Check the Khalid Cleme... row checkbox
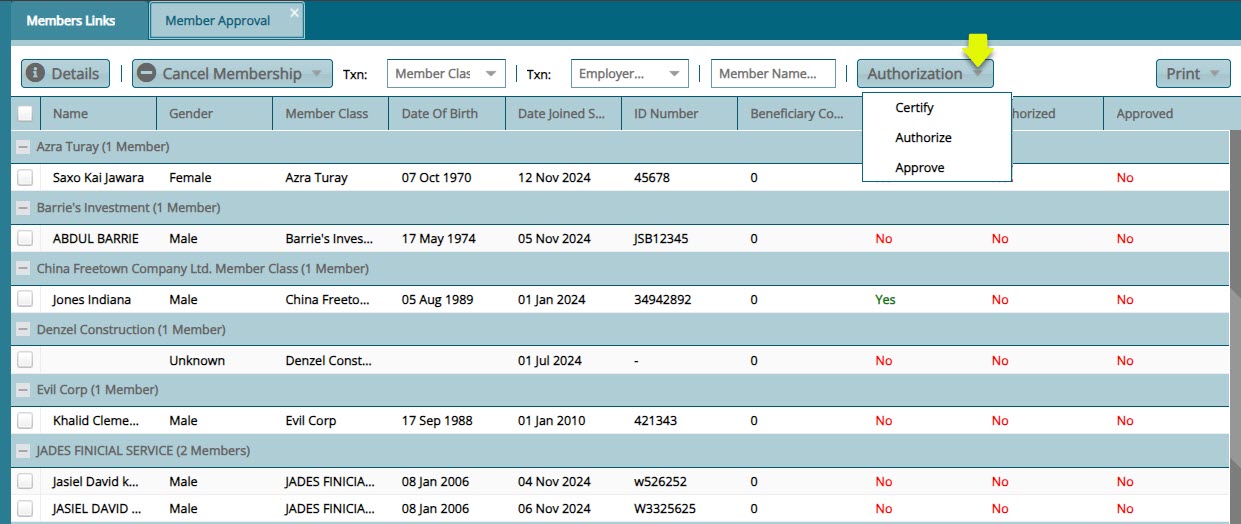This screenshot has width=1241, height=524. 25,420
